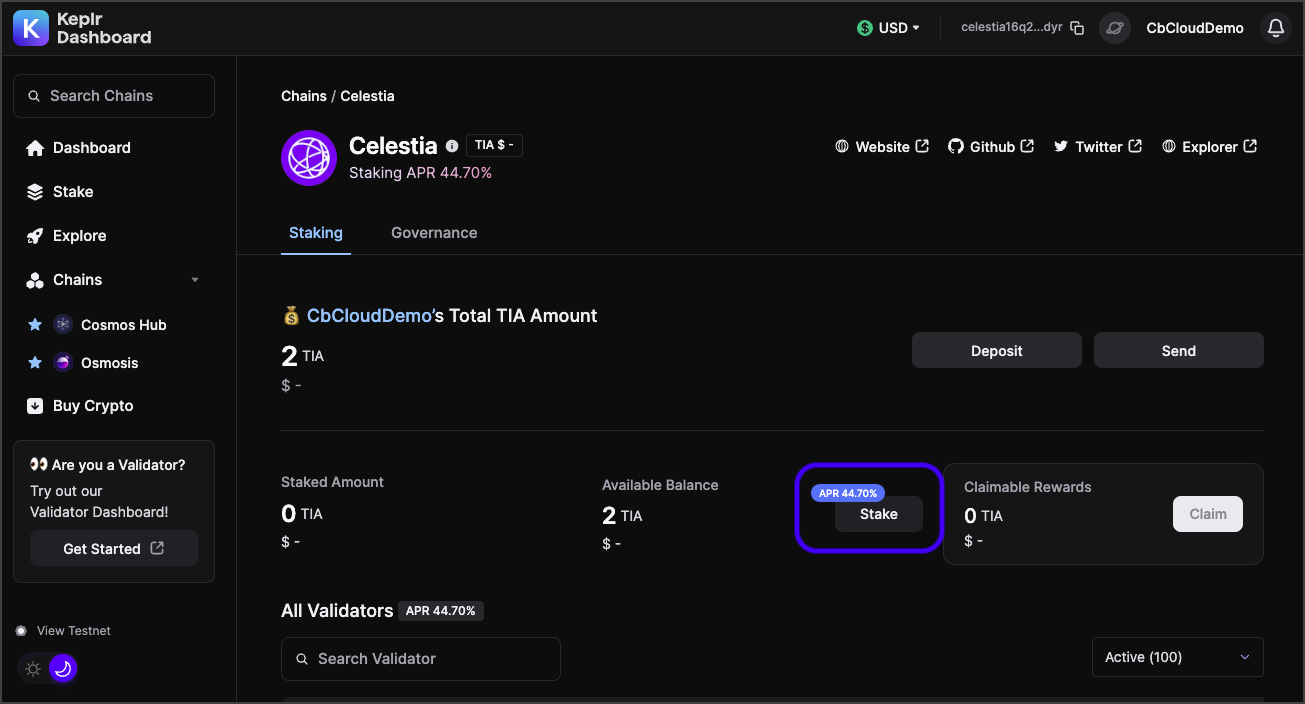Toggle the View Testnet radio
This screenshot has height=704, width=1305.
[x=21, y=631]
